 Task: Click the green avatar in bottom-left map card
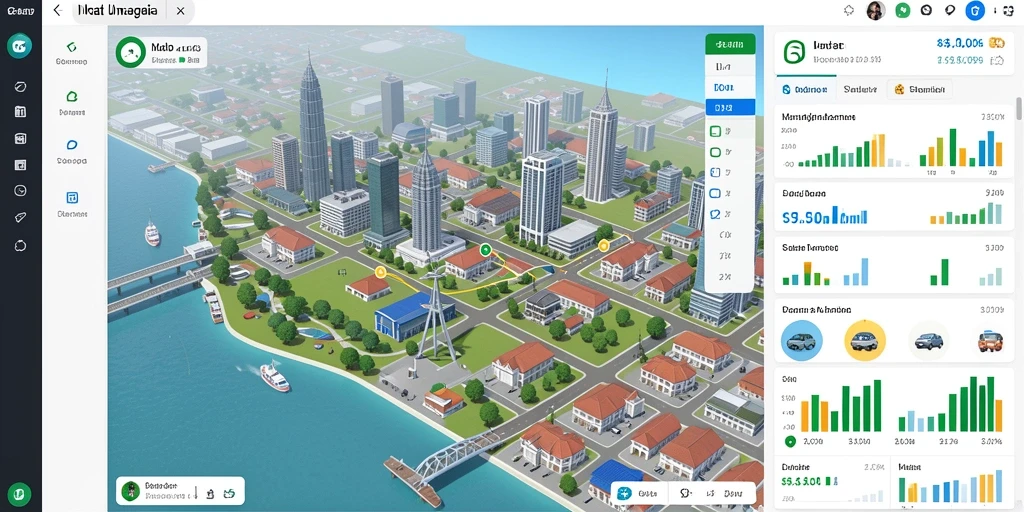[x=131, y=491]
